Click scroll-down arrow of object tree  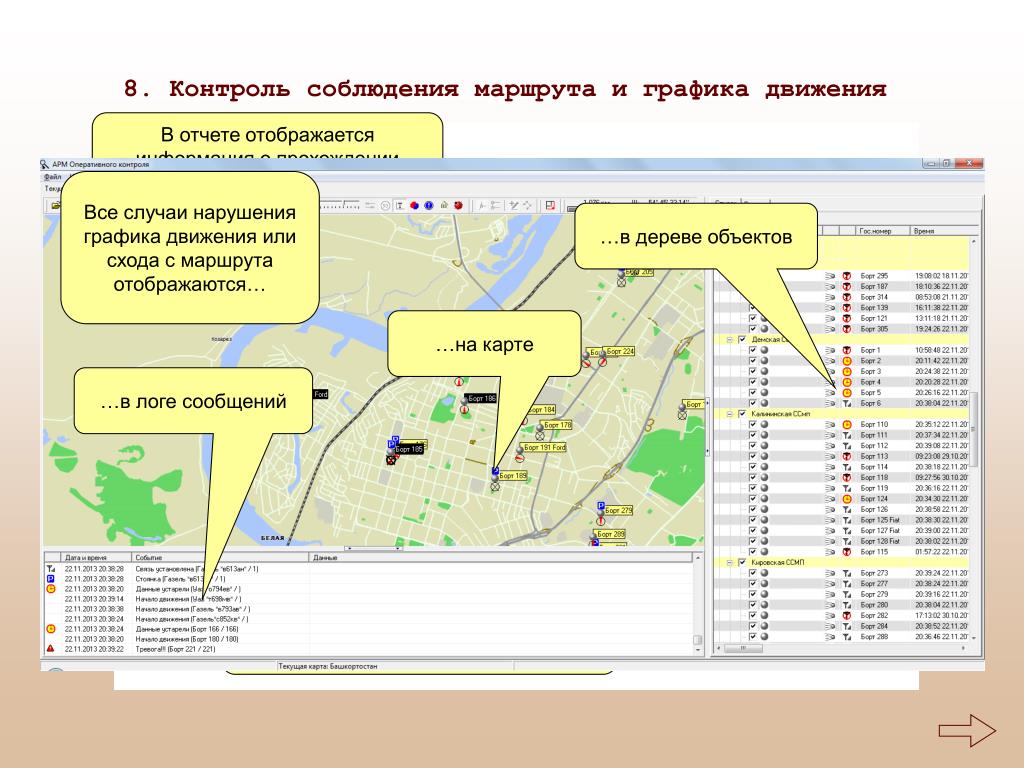click(973, 637)
